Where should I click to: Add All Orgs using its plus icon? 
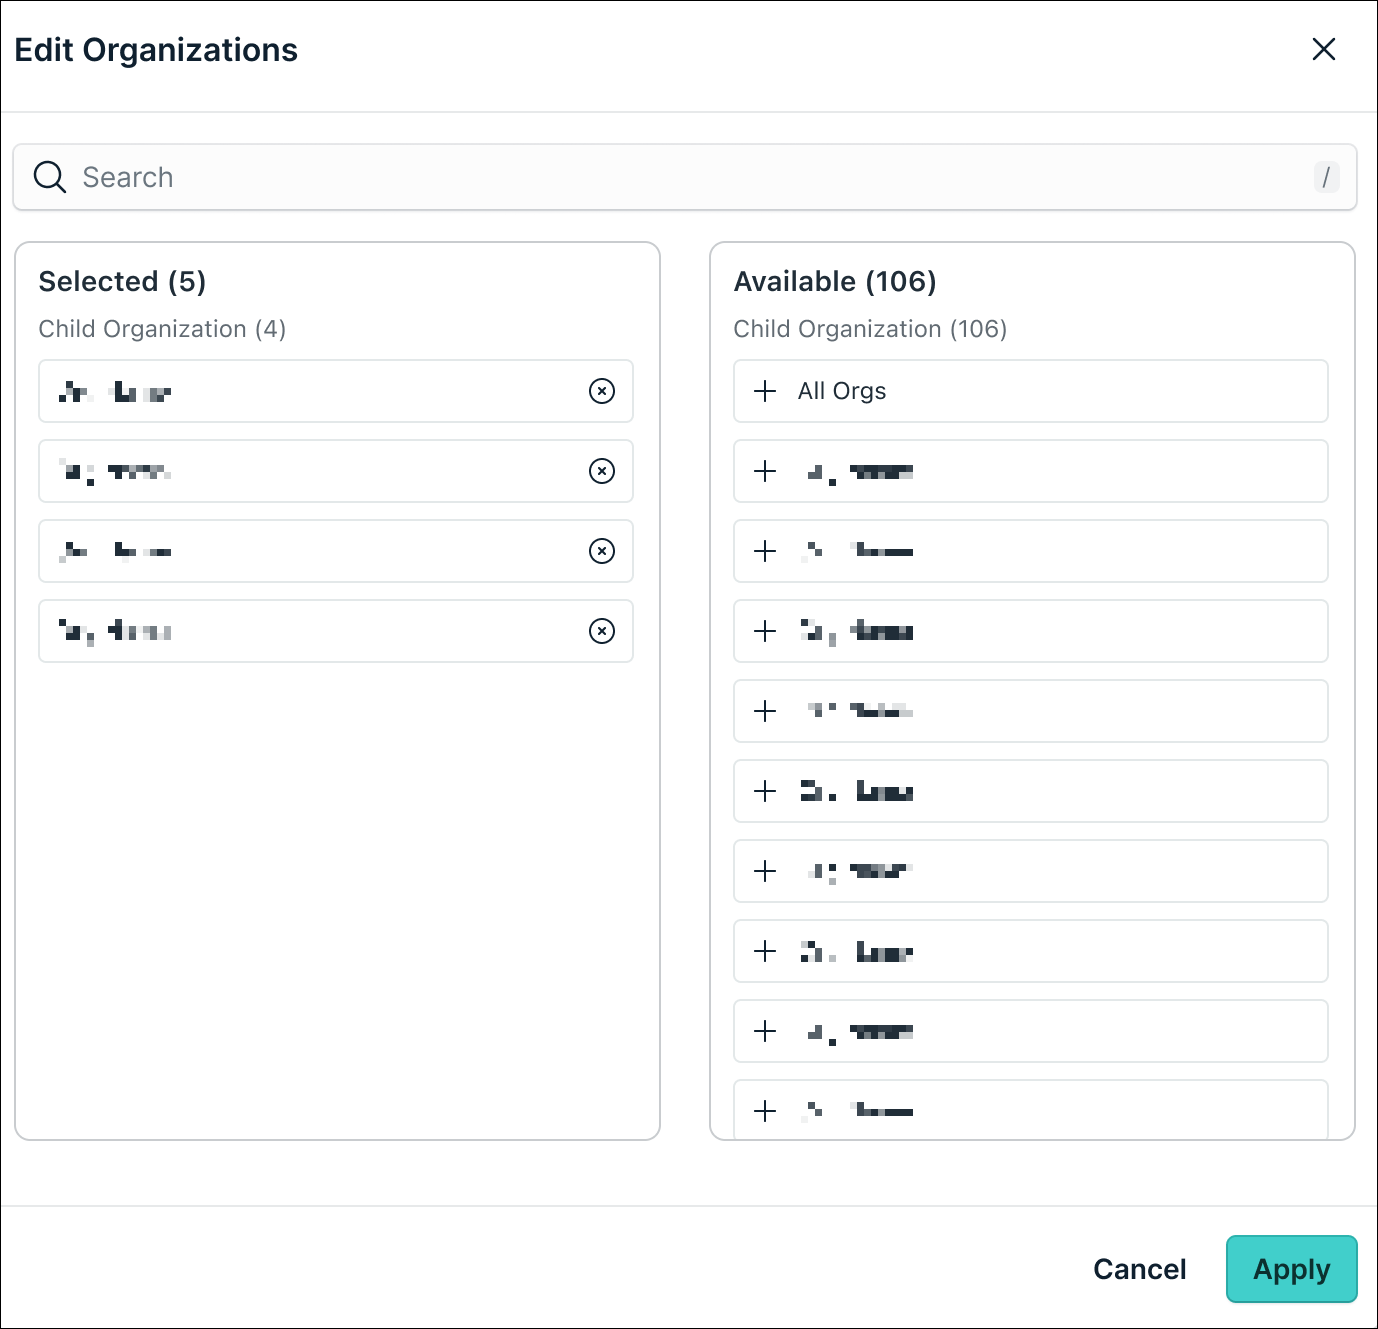pyautogui.click(x=765, y=391)
